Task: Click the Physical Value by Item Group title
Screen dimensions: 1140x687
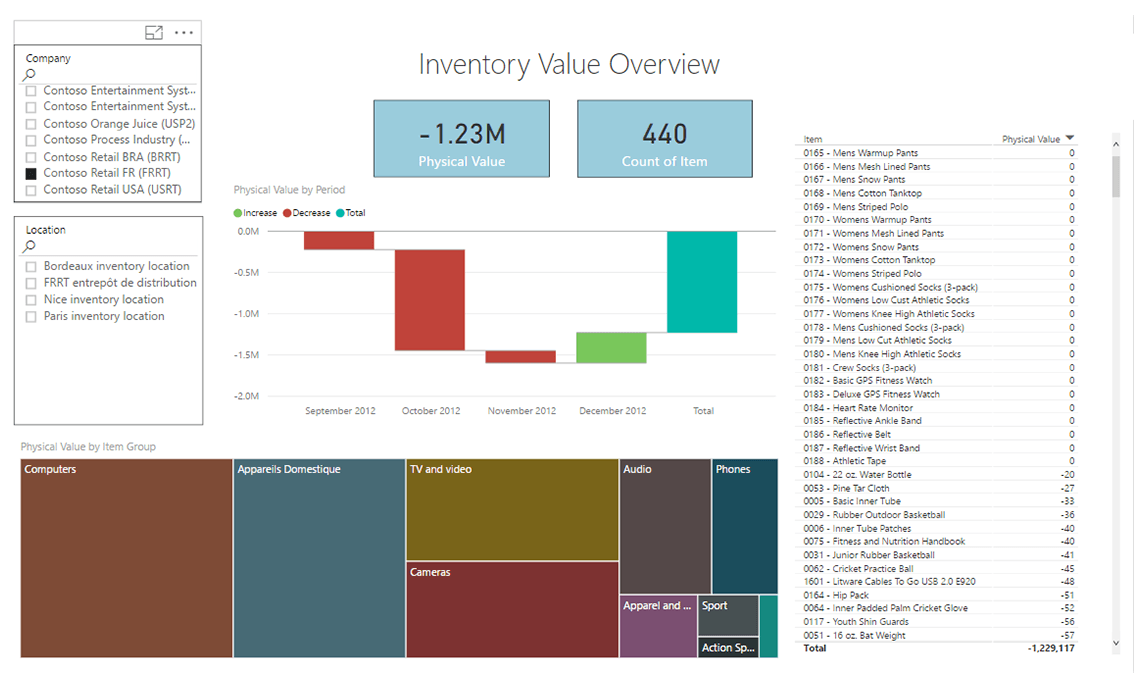Action: coord(88,447)
